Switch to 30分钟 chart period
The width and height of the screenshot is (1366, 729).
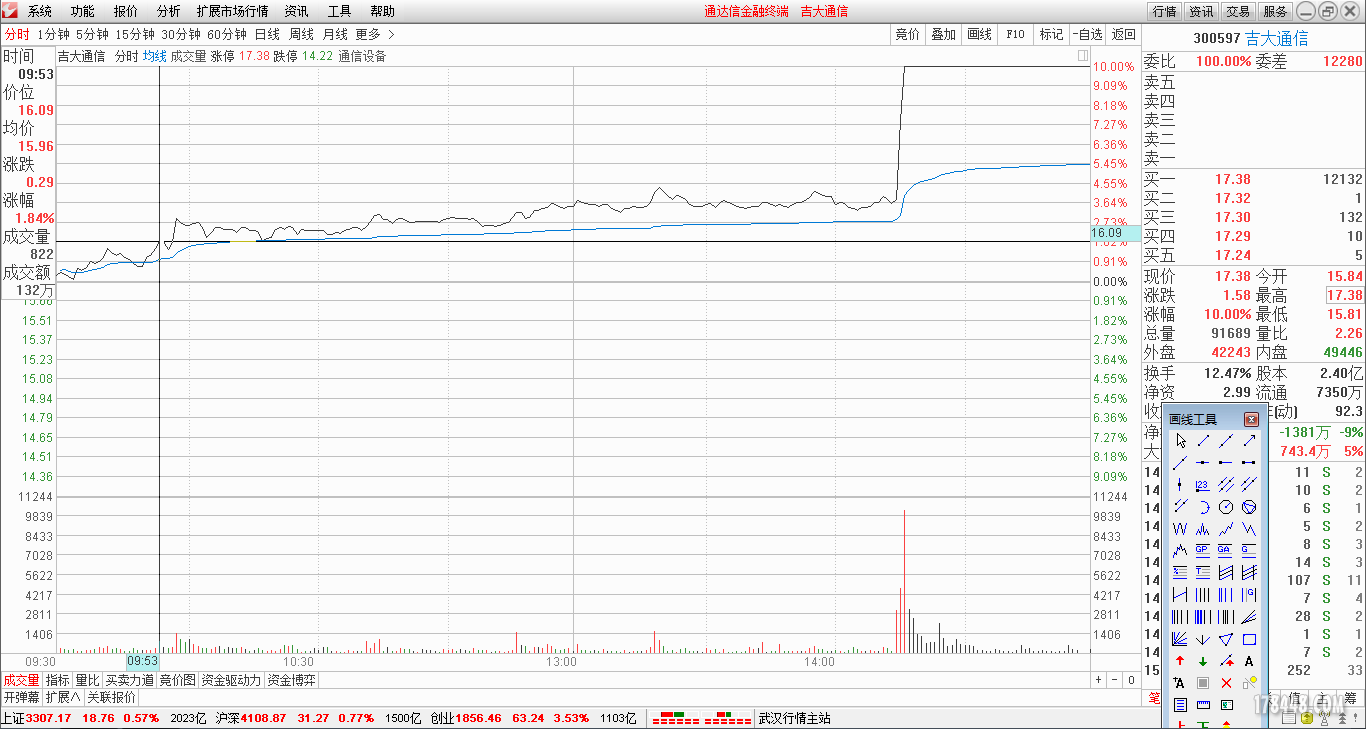181,34
